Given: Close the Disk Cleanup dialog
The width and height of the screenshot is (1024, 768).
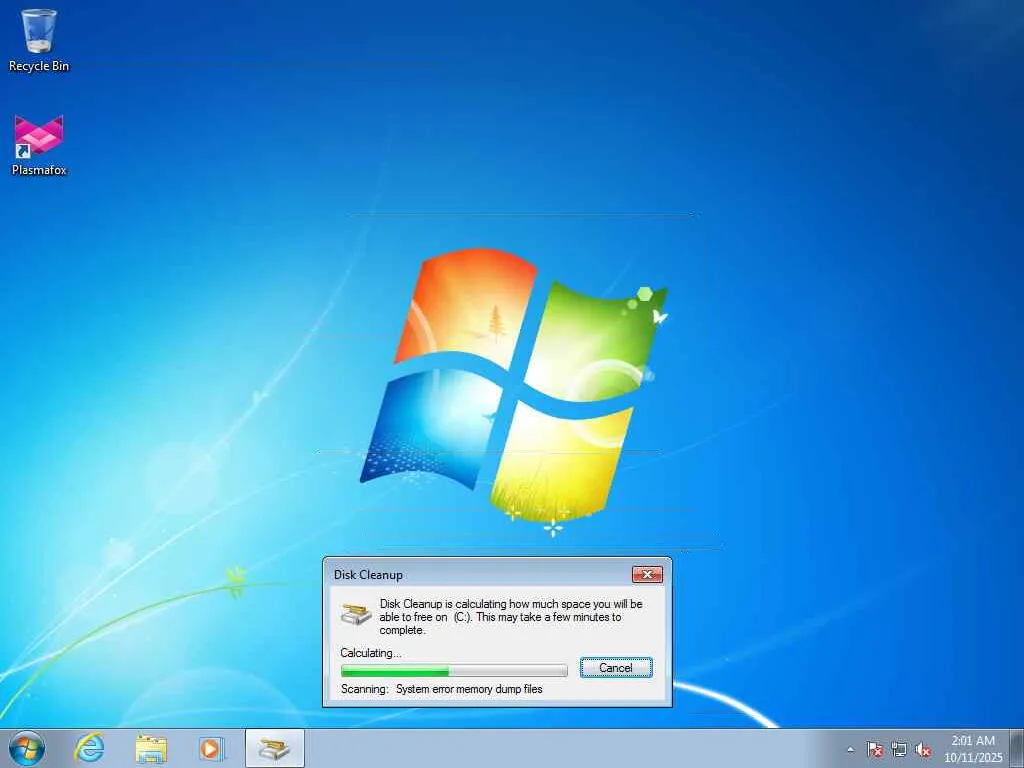Looking at the screenshot, I should [647, 574].
